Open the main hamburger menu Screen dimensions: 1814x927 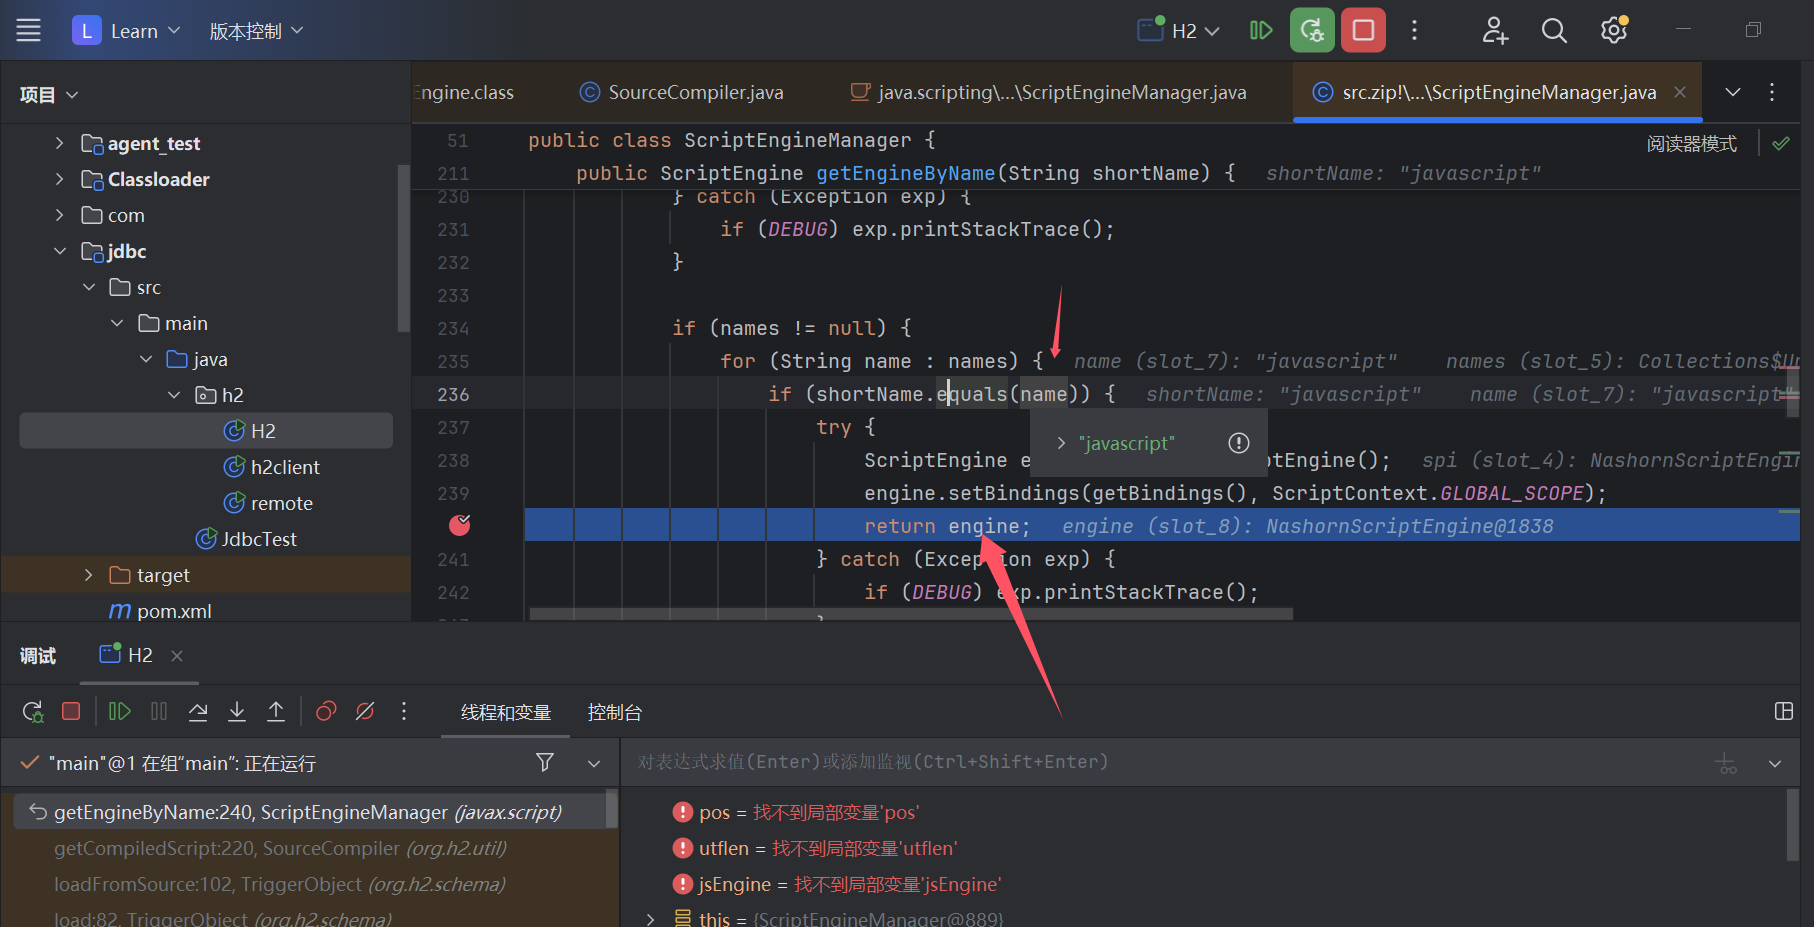pos(29,31)
